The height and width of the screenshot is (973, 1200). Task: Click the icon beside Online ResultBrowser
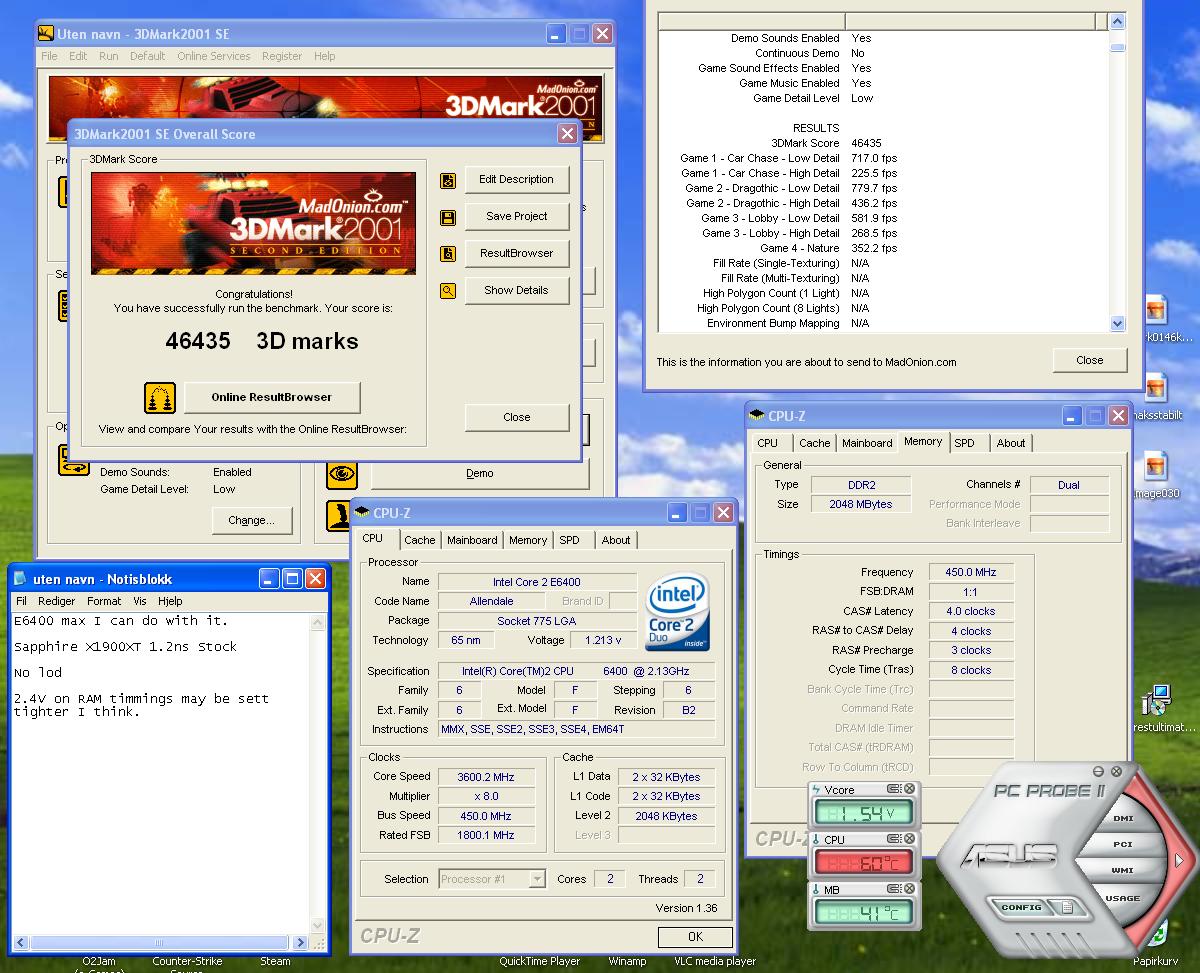click(x=160, y=397)
